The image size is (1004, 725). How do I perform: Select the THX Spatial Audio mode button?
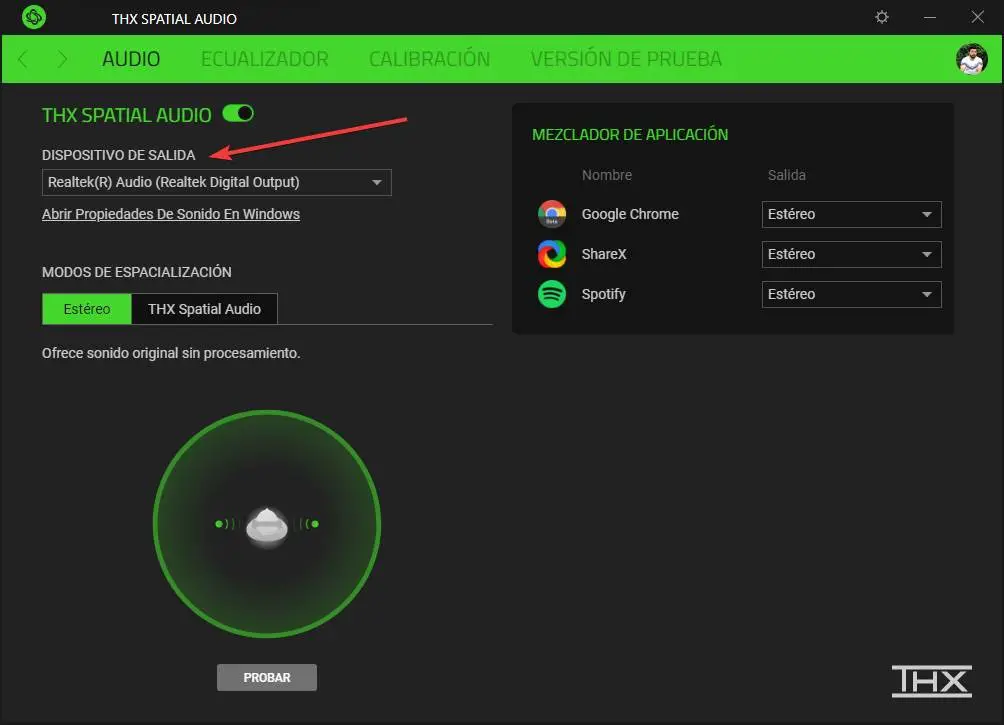coord(204,309)
